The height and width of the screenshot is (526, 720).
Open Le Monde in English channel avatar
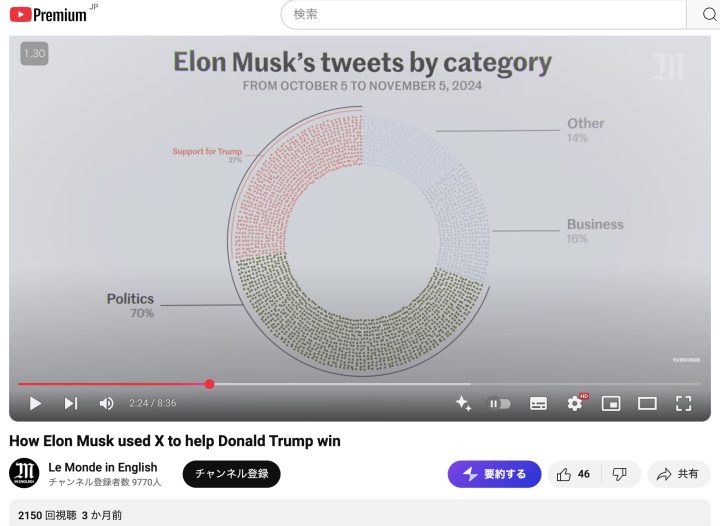24,474
